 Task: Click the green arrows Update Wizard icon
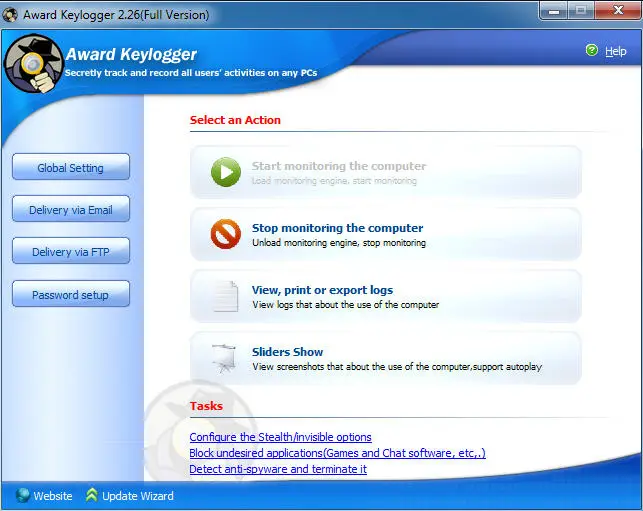[x=91, y=495]
